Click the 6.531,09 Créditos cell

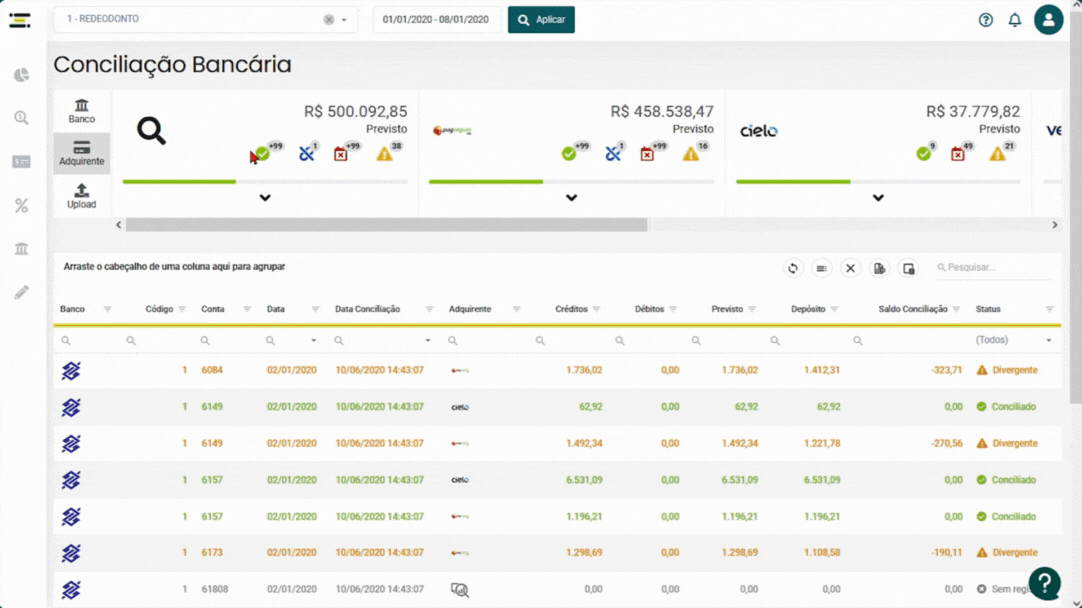[x=584, y=480]
